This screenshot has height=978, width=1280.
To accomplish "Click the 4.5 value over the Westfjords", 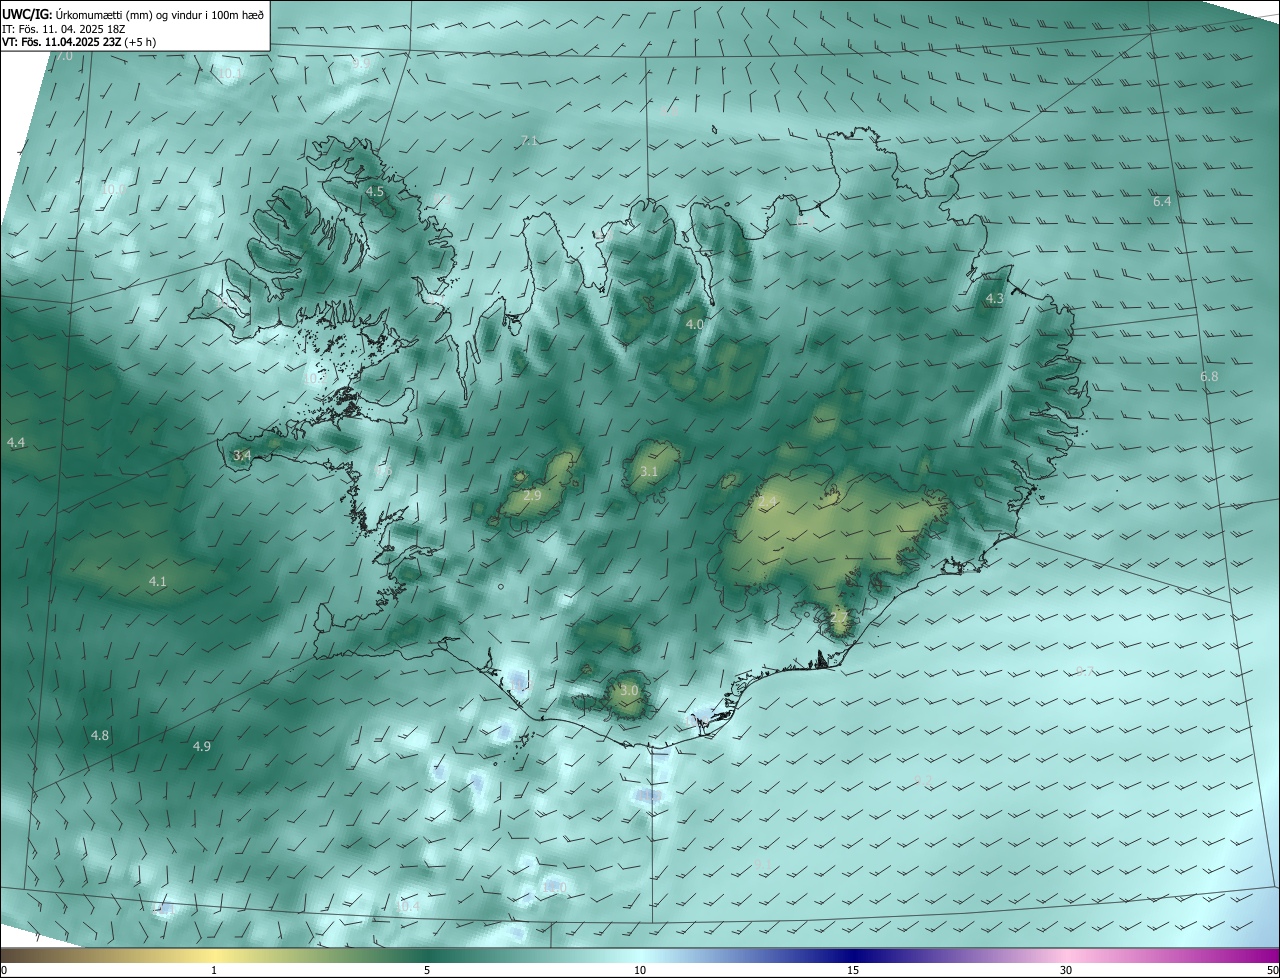I will click(x=375, y=191).
